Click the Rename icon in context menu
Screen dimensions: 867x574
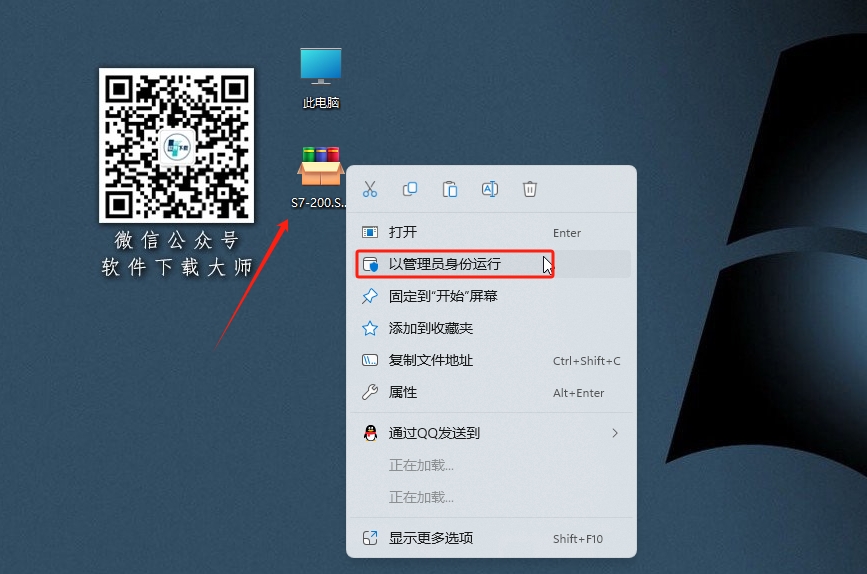490,189
